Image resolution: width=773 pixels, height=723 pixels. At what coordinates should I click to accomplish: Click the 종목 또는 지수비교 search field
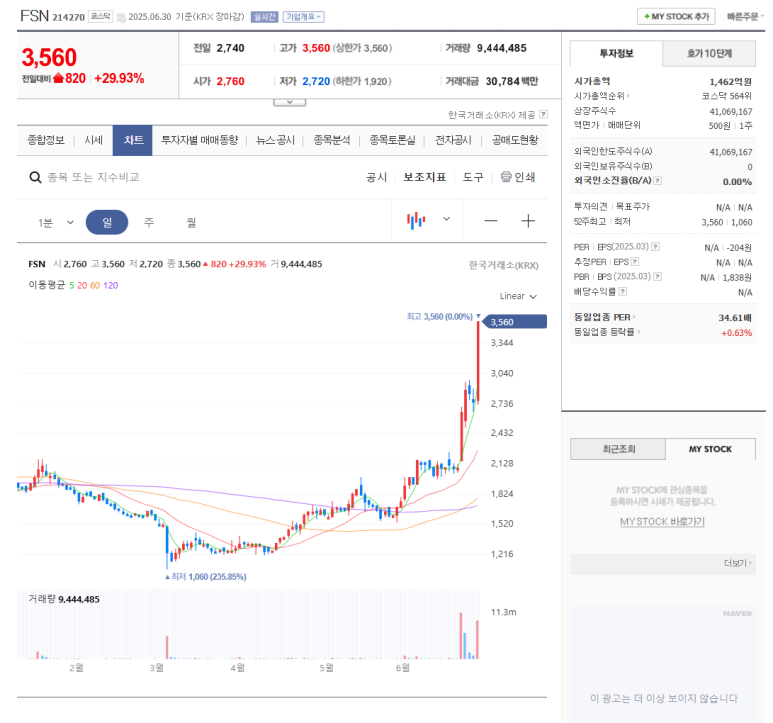93,177
